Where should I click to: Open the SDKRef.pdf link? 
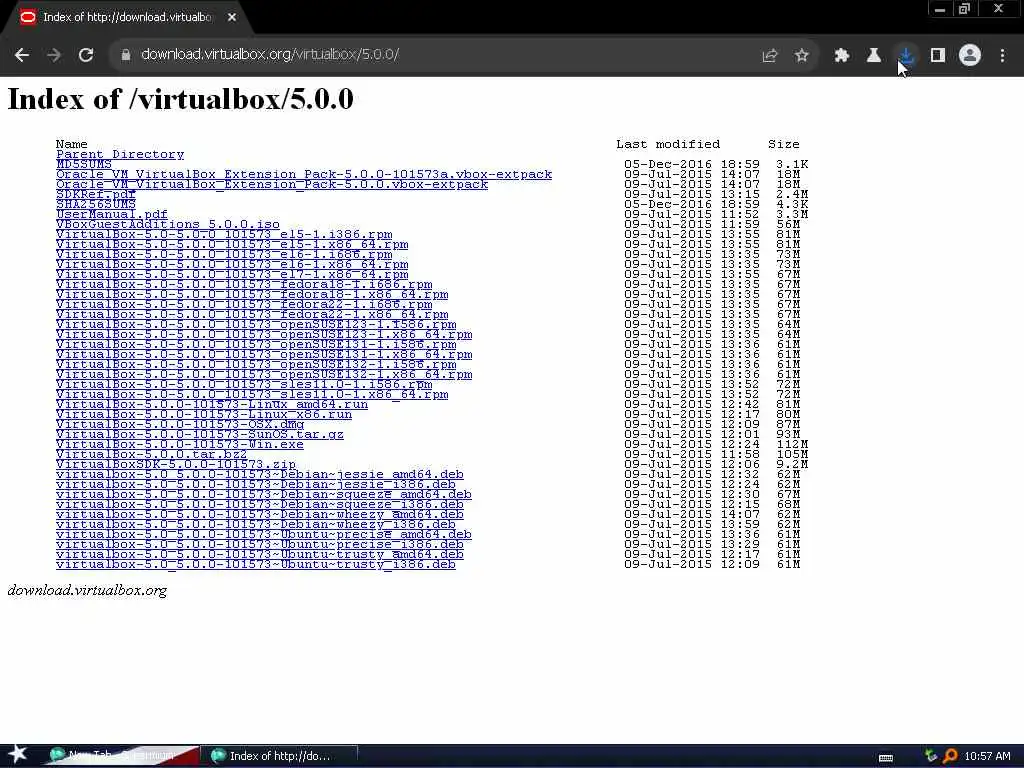click(96, 195)
